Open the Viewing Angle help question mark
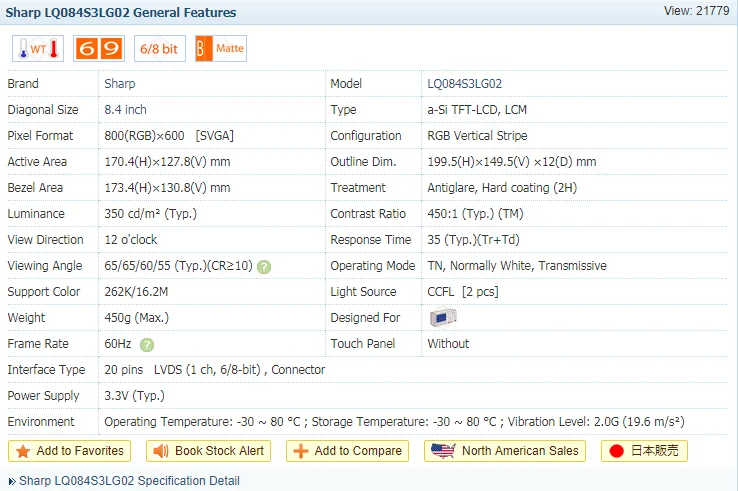Viewport: 738px width, 491px height. [x=264, y=267]
